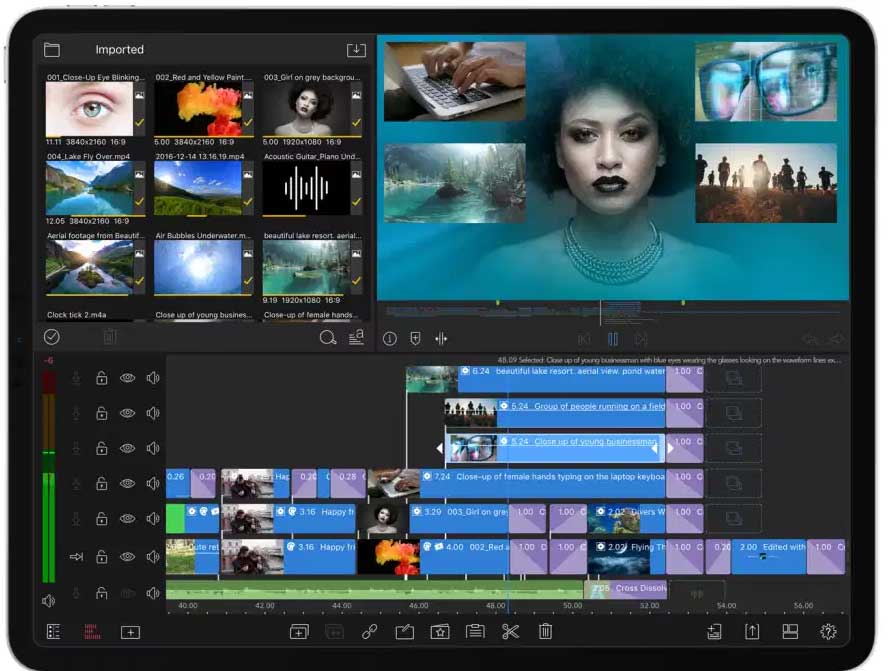Delete the selected clip with the trash icon

(x=544, y=632)
